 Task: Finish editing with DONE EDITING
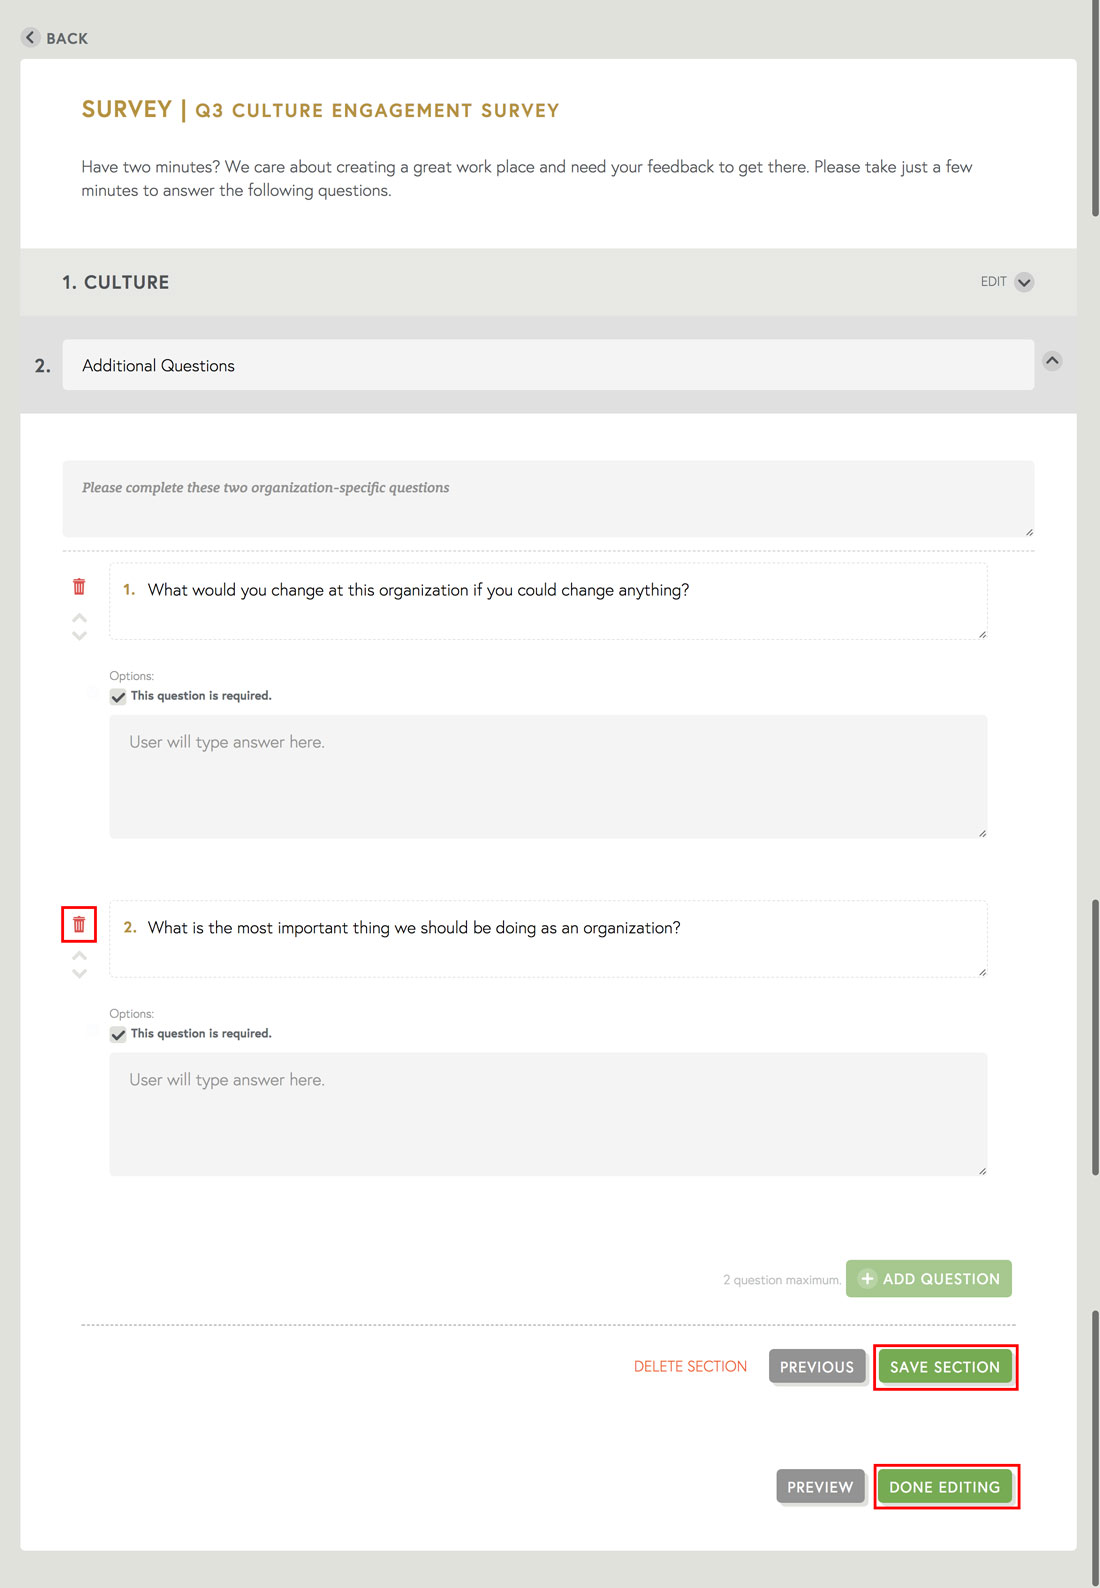[x=944, y=1487]
